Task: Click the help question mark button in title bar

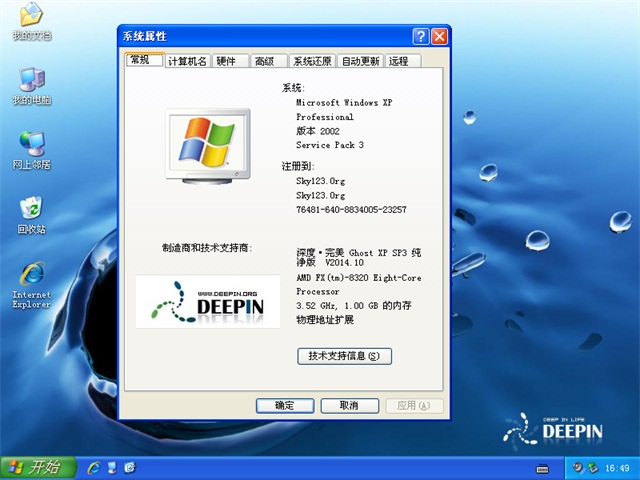Action: point(421,36)
